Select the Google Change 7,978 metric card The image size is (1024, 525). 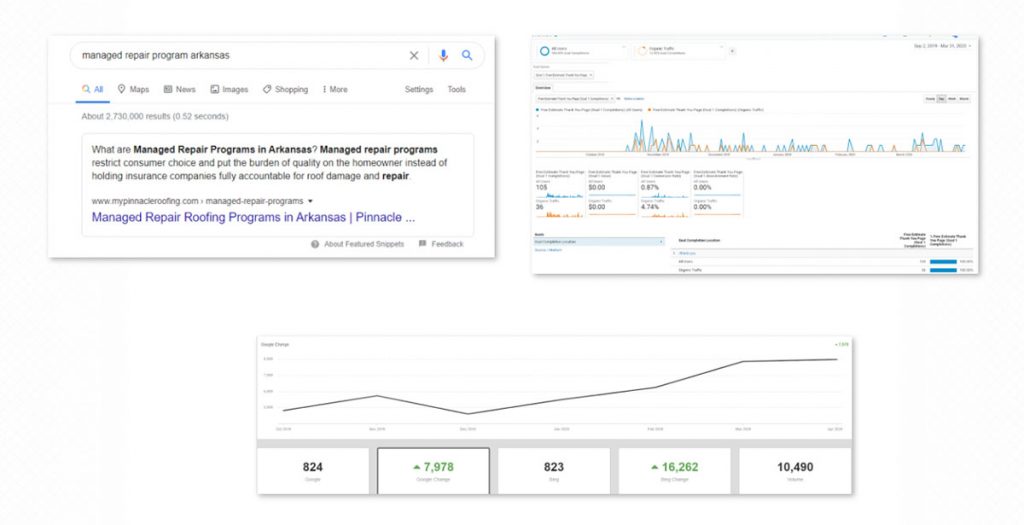pos(433,470)
